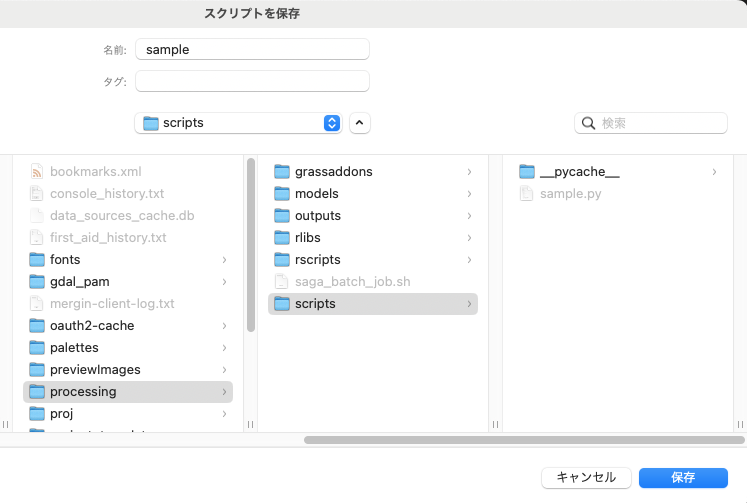This screenshot has height=503, width=747.
Task: Click the models folder icon
Action: pyautogui.click(x=282, y=193)
